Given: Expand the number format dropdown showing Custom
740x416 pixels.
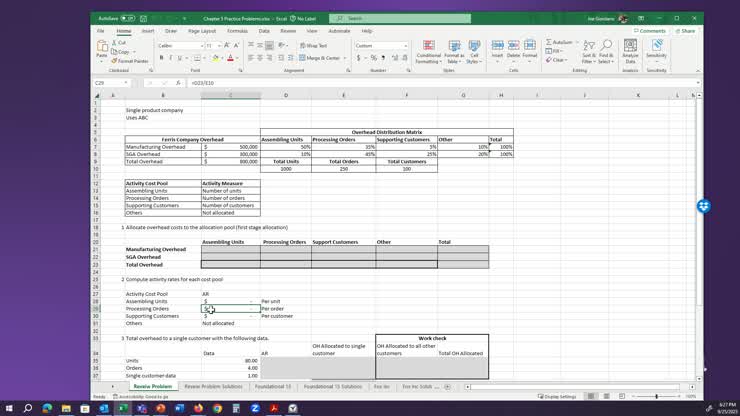Looking at the screenshot, I should point(406,46).
